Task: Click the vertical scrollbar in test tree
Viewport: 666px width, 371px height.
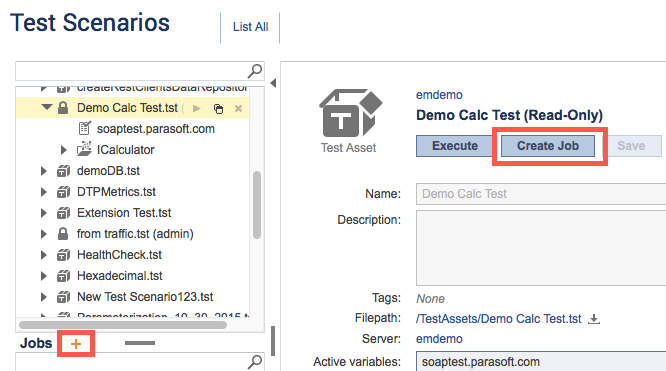Action: coord(257,205)
